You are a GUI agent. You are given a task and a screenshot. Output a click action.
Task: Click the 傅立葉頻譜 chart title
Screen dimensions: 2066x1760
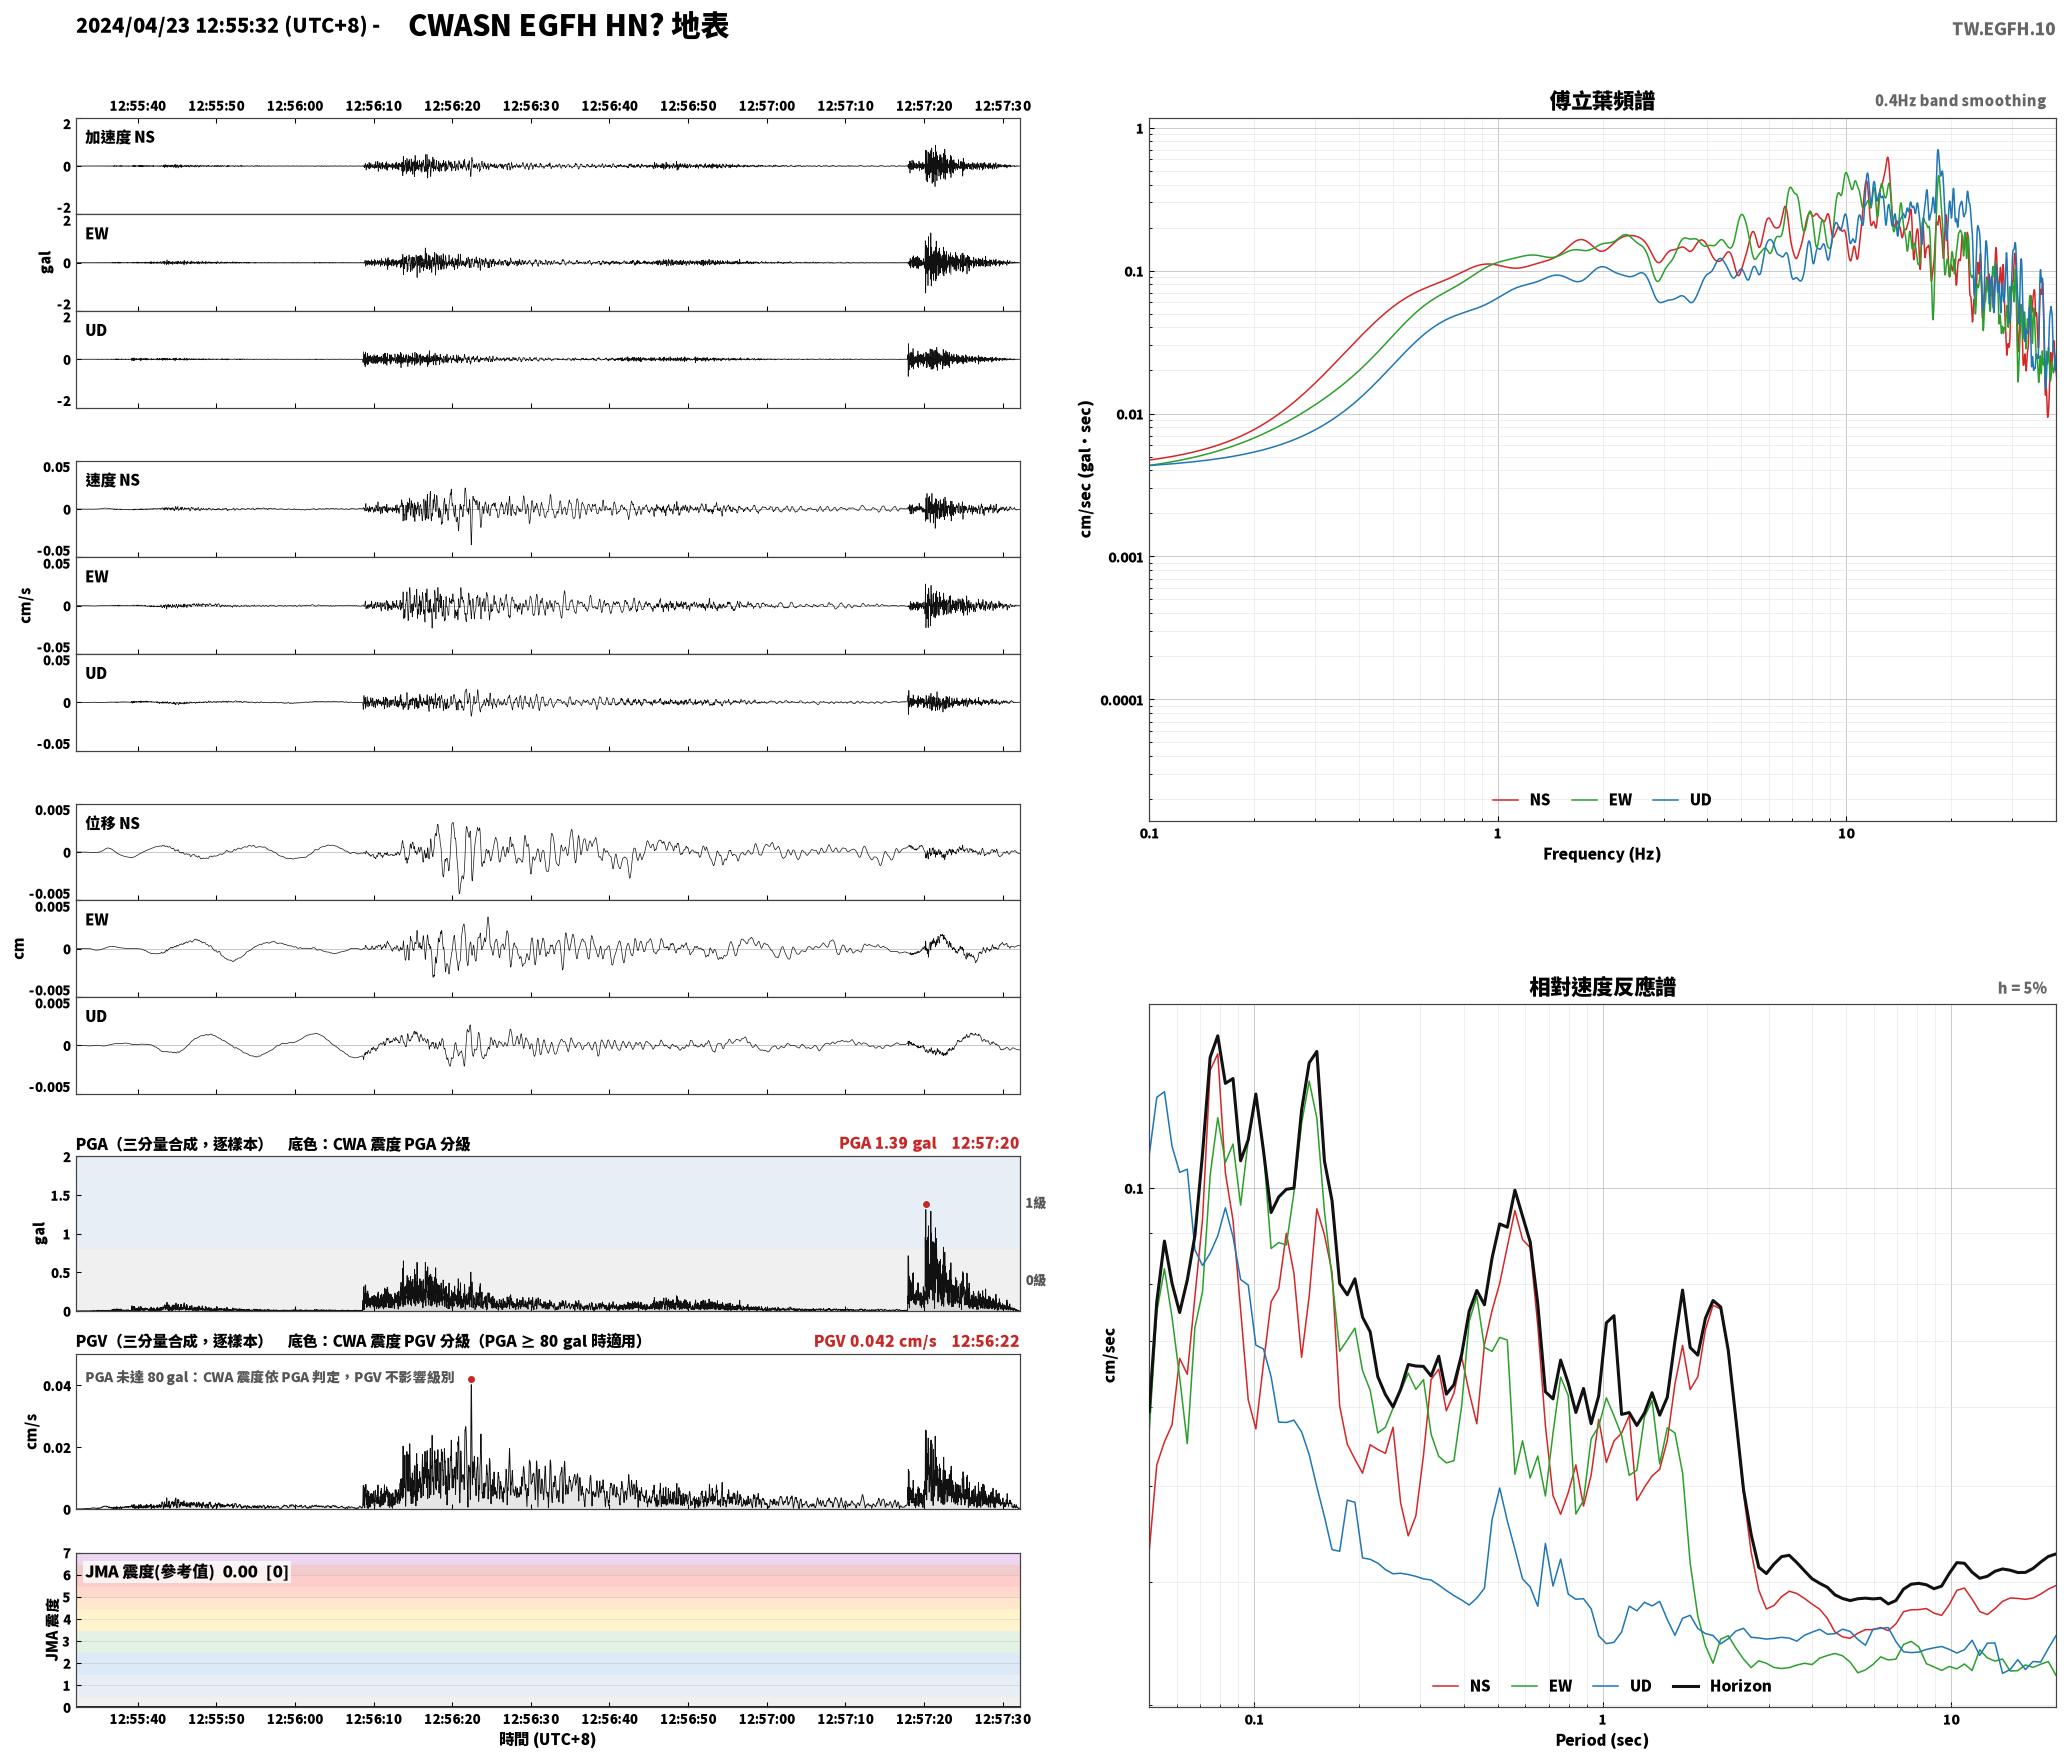[1601, 101]
